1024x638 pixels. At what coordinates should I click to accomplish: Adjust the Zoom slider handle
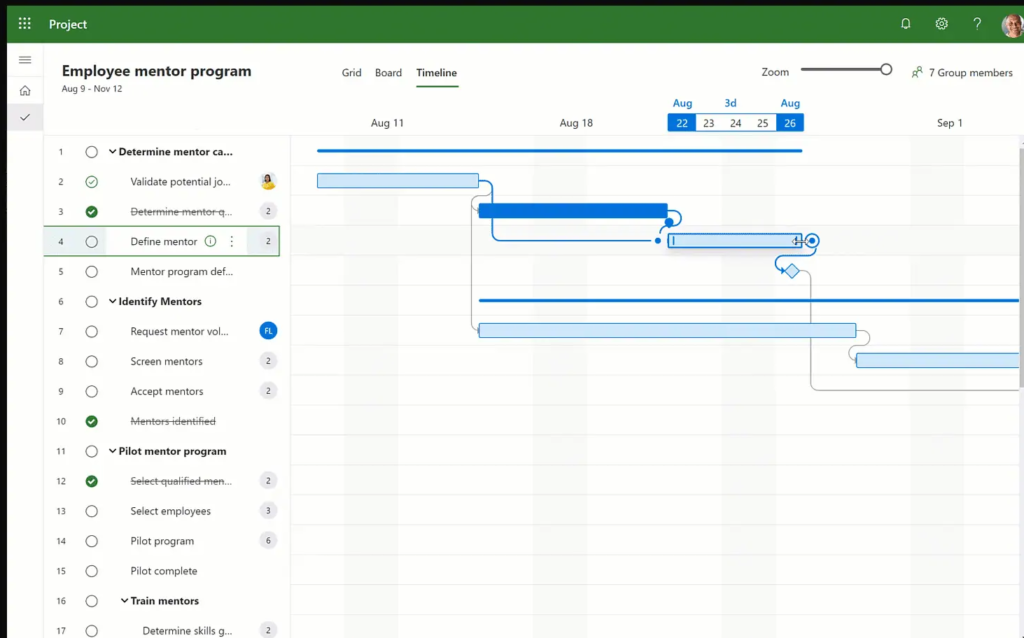(886, 70)
